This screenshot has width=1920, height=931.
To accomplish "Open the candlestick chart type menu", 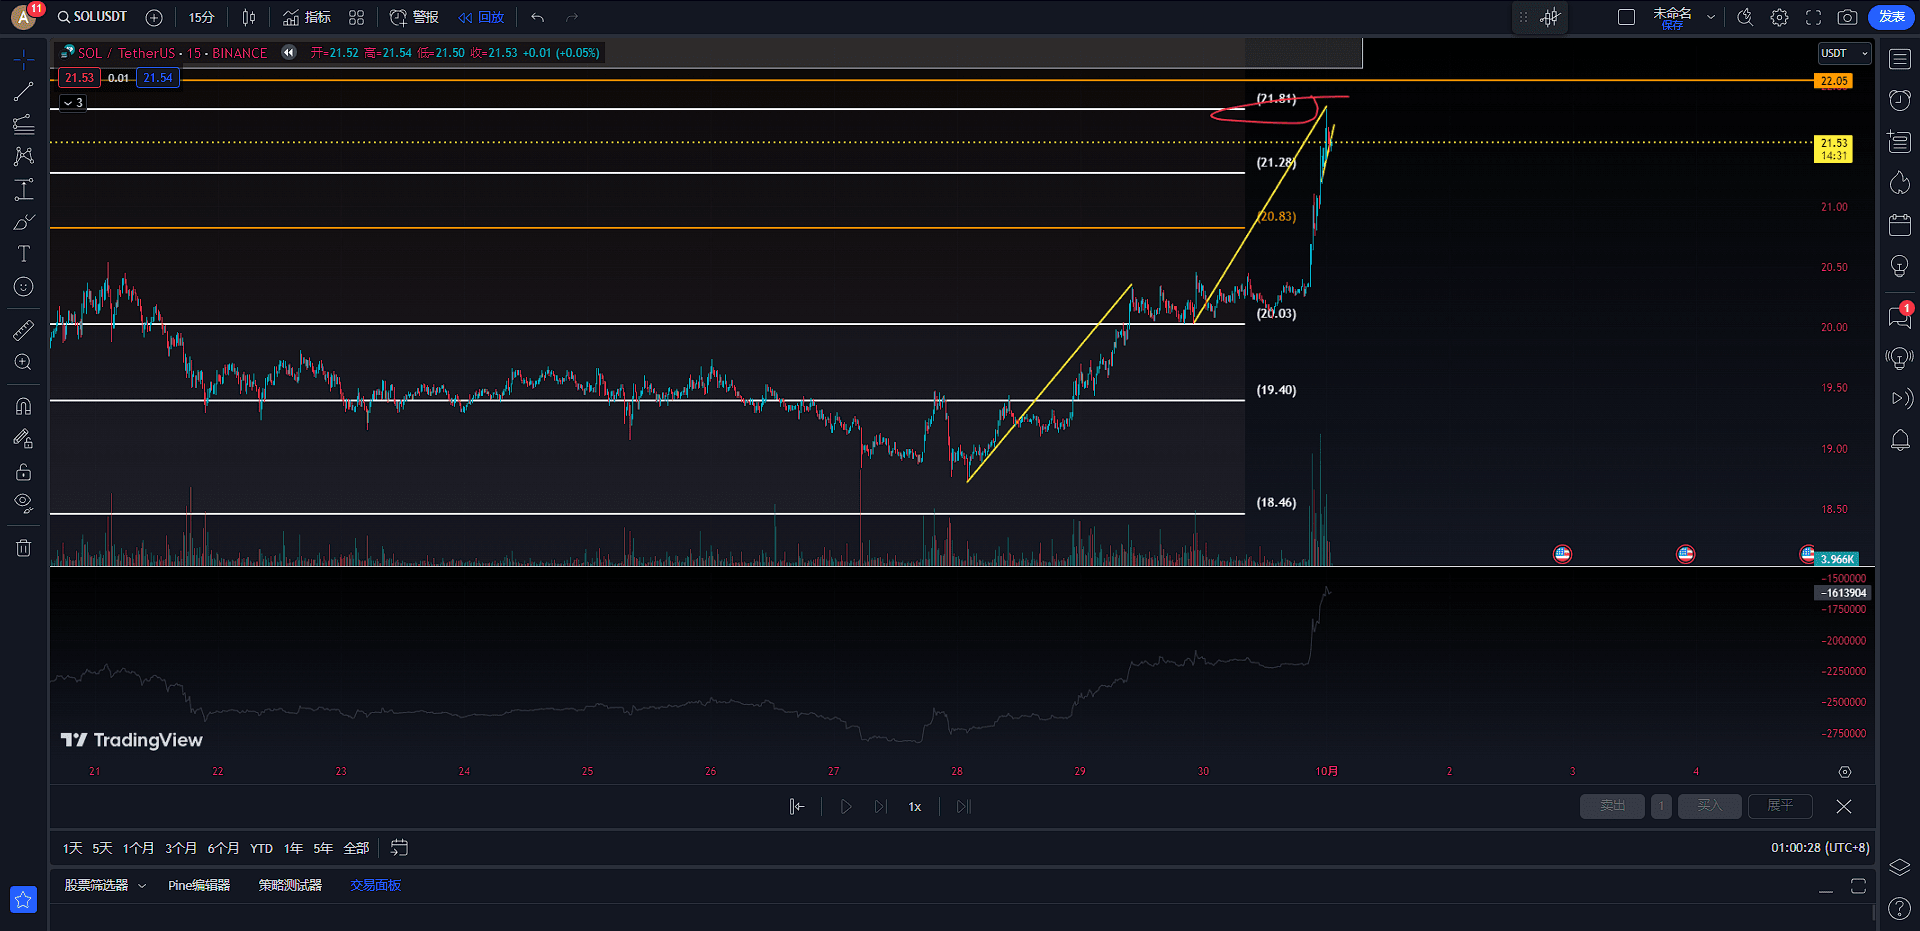I will point(249,17).
